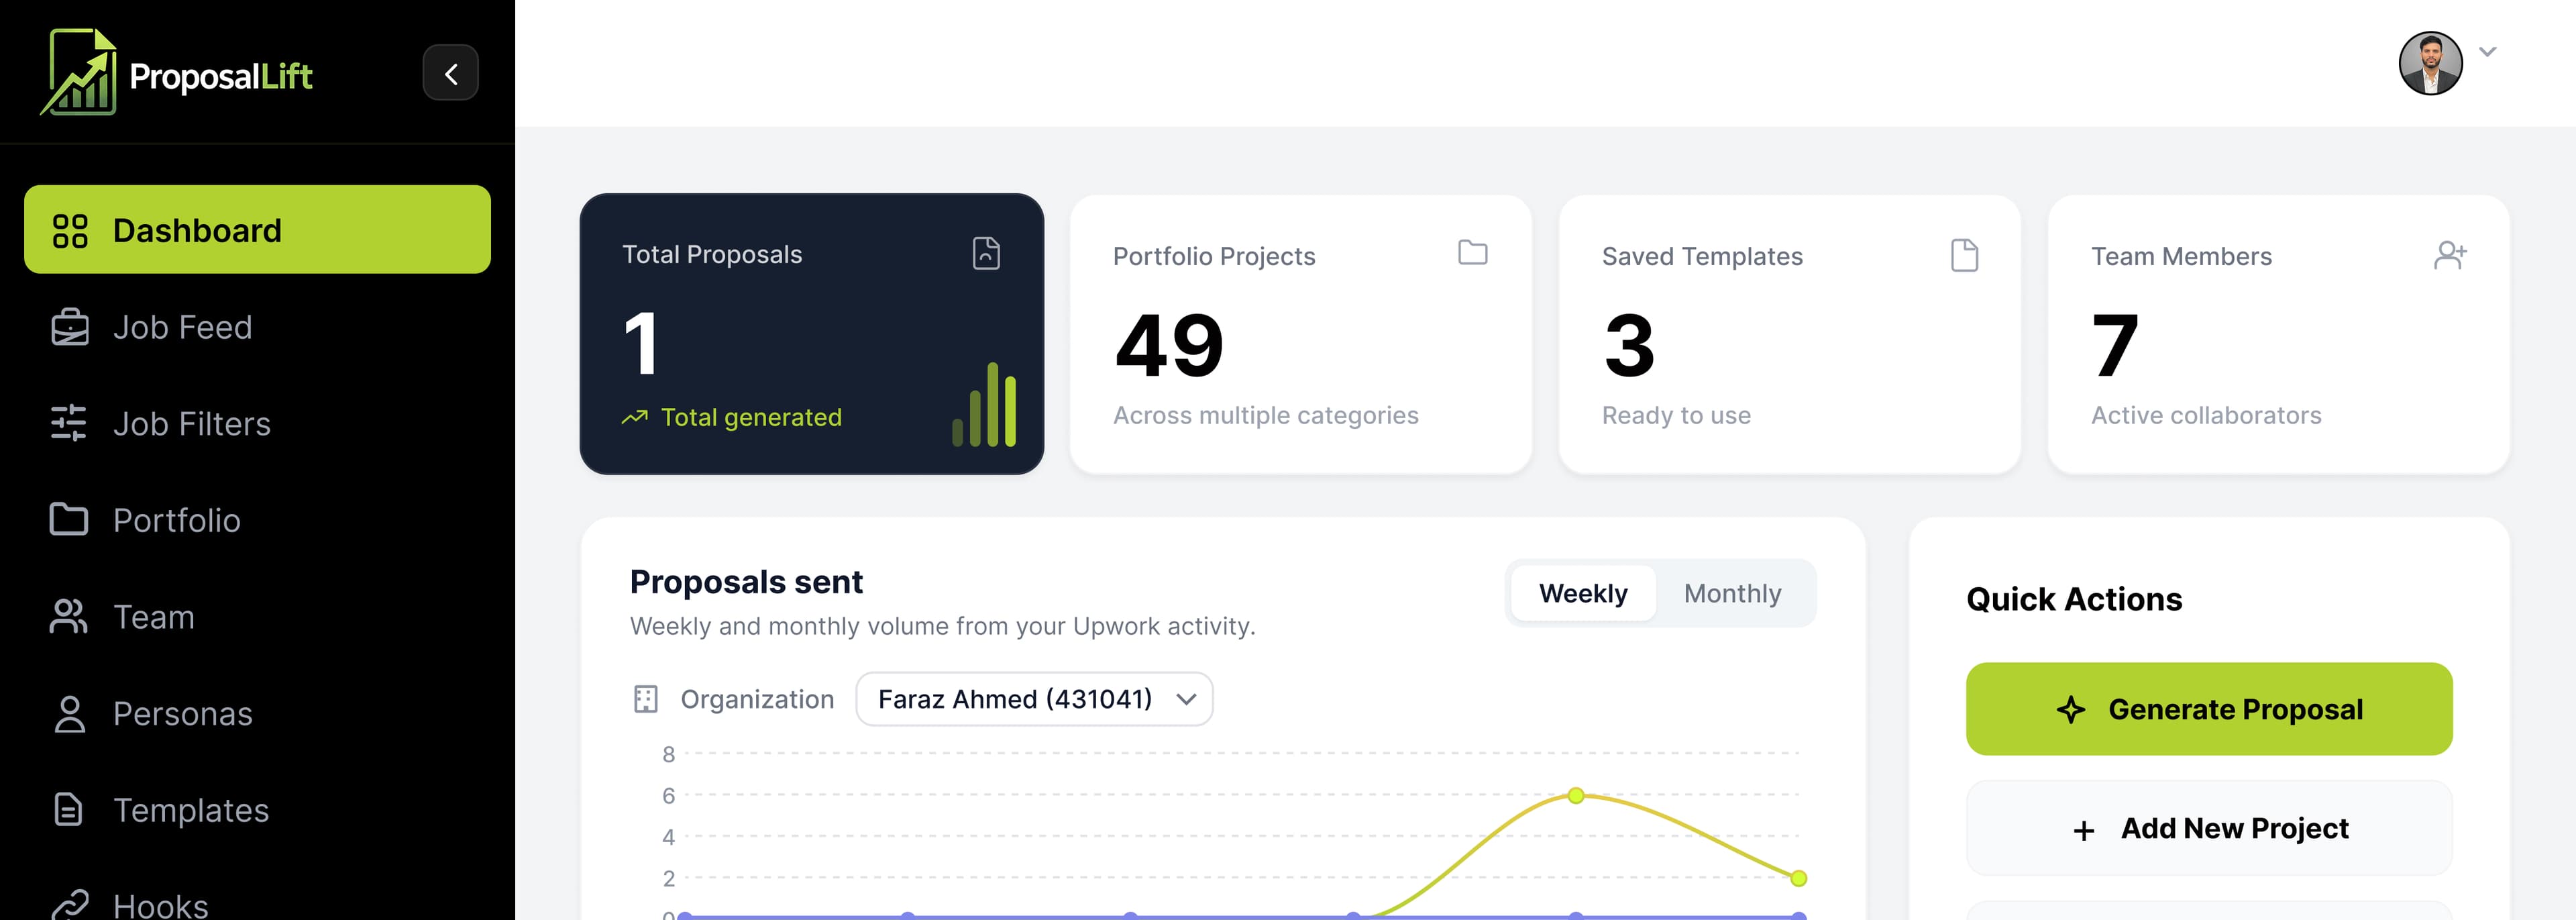This screenshot has width=2576, height=920.
Task: Click the Dashboard grid icon
Action: pyautogui.click(x=70, y=230)
